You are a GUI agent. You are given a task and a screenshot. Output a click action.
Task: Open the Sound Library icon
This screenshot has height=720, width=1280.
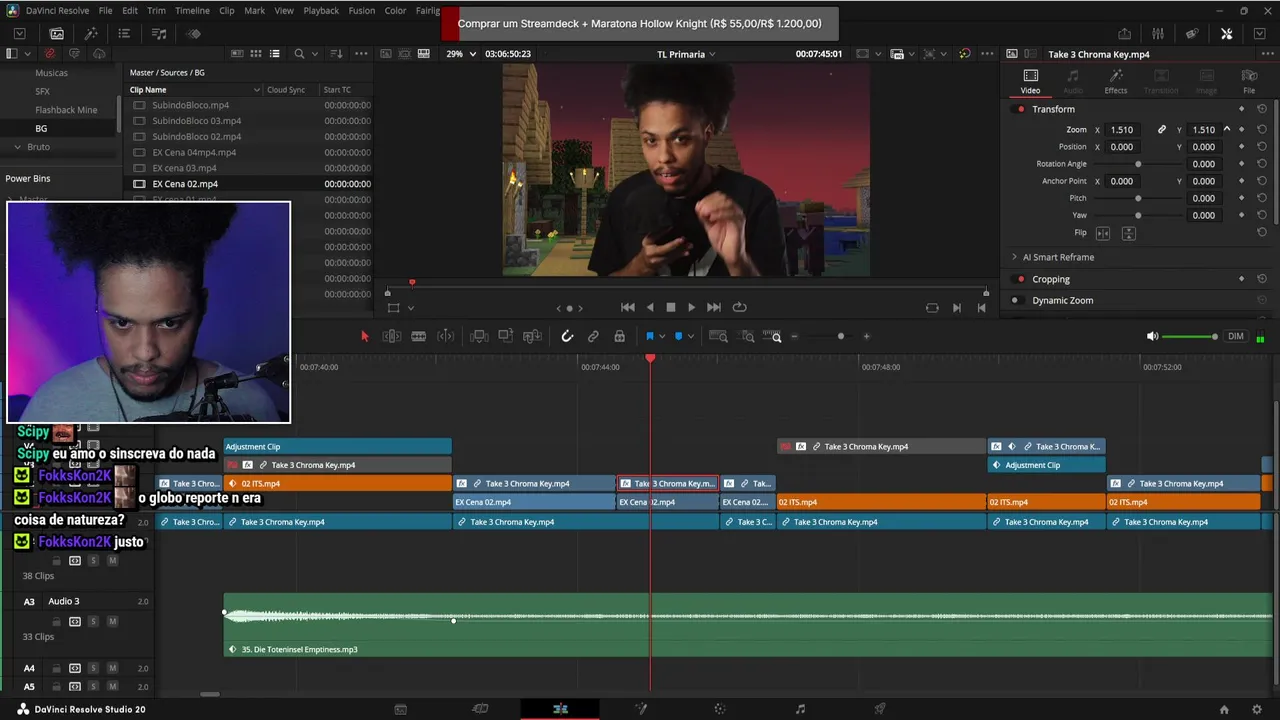[x=159, y=33]
